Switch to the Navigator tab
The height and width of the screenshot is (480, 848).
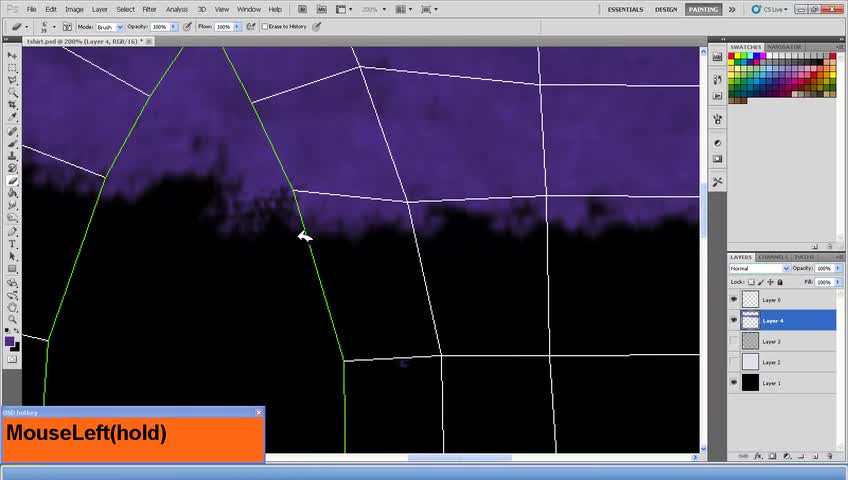[784, 47]
